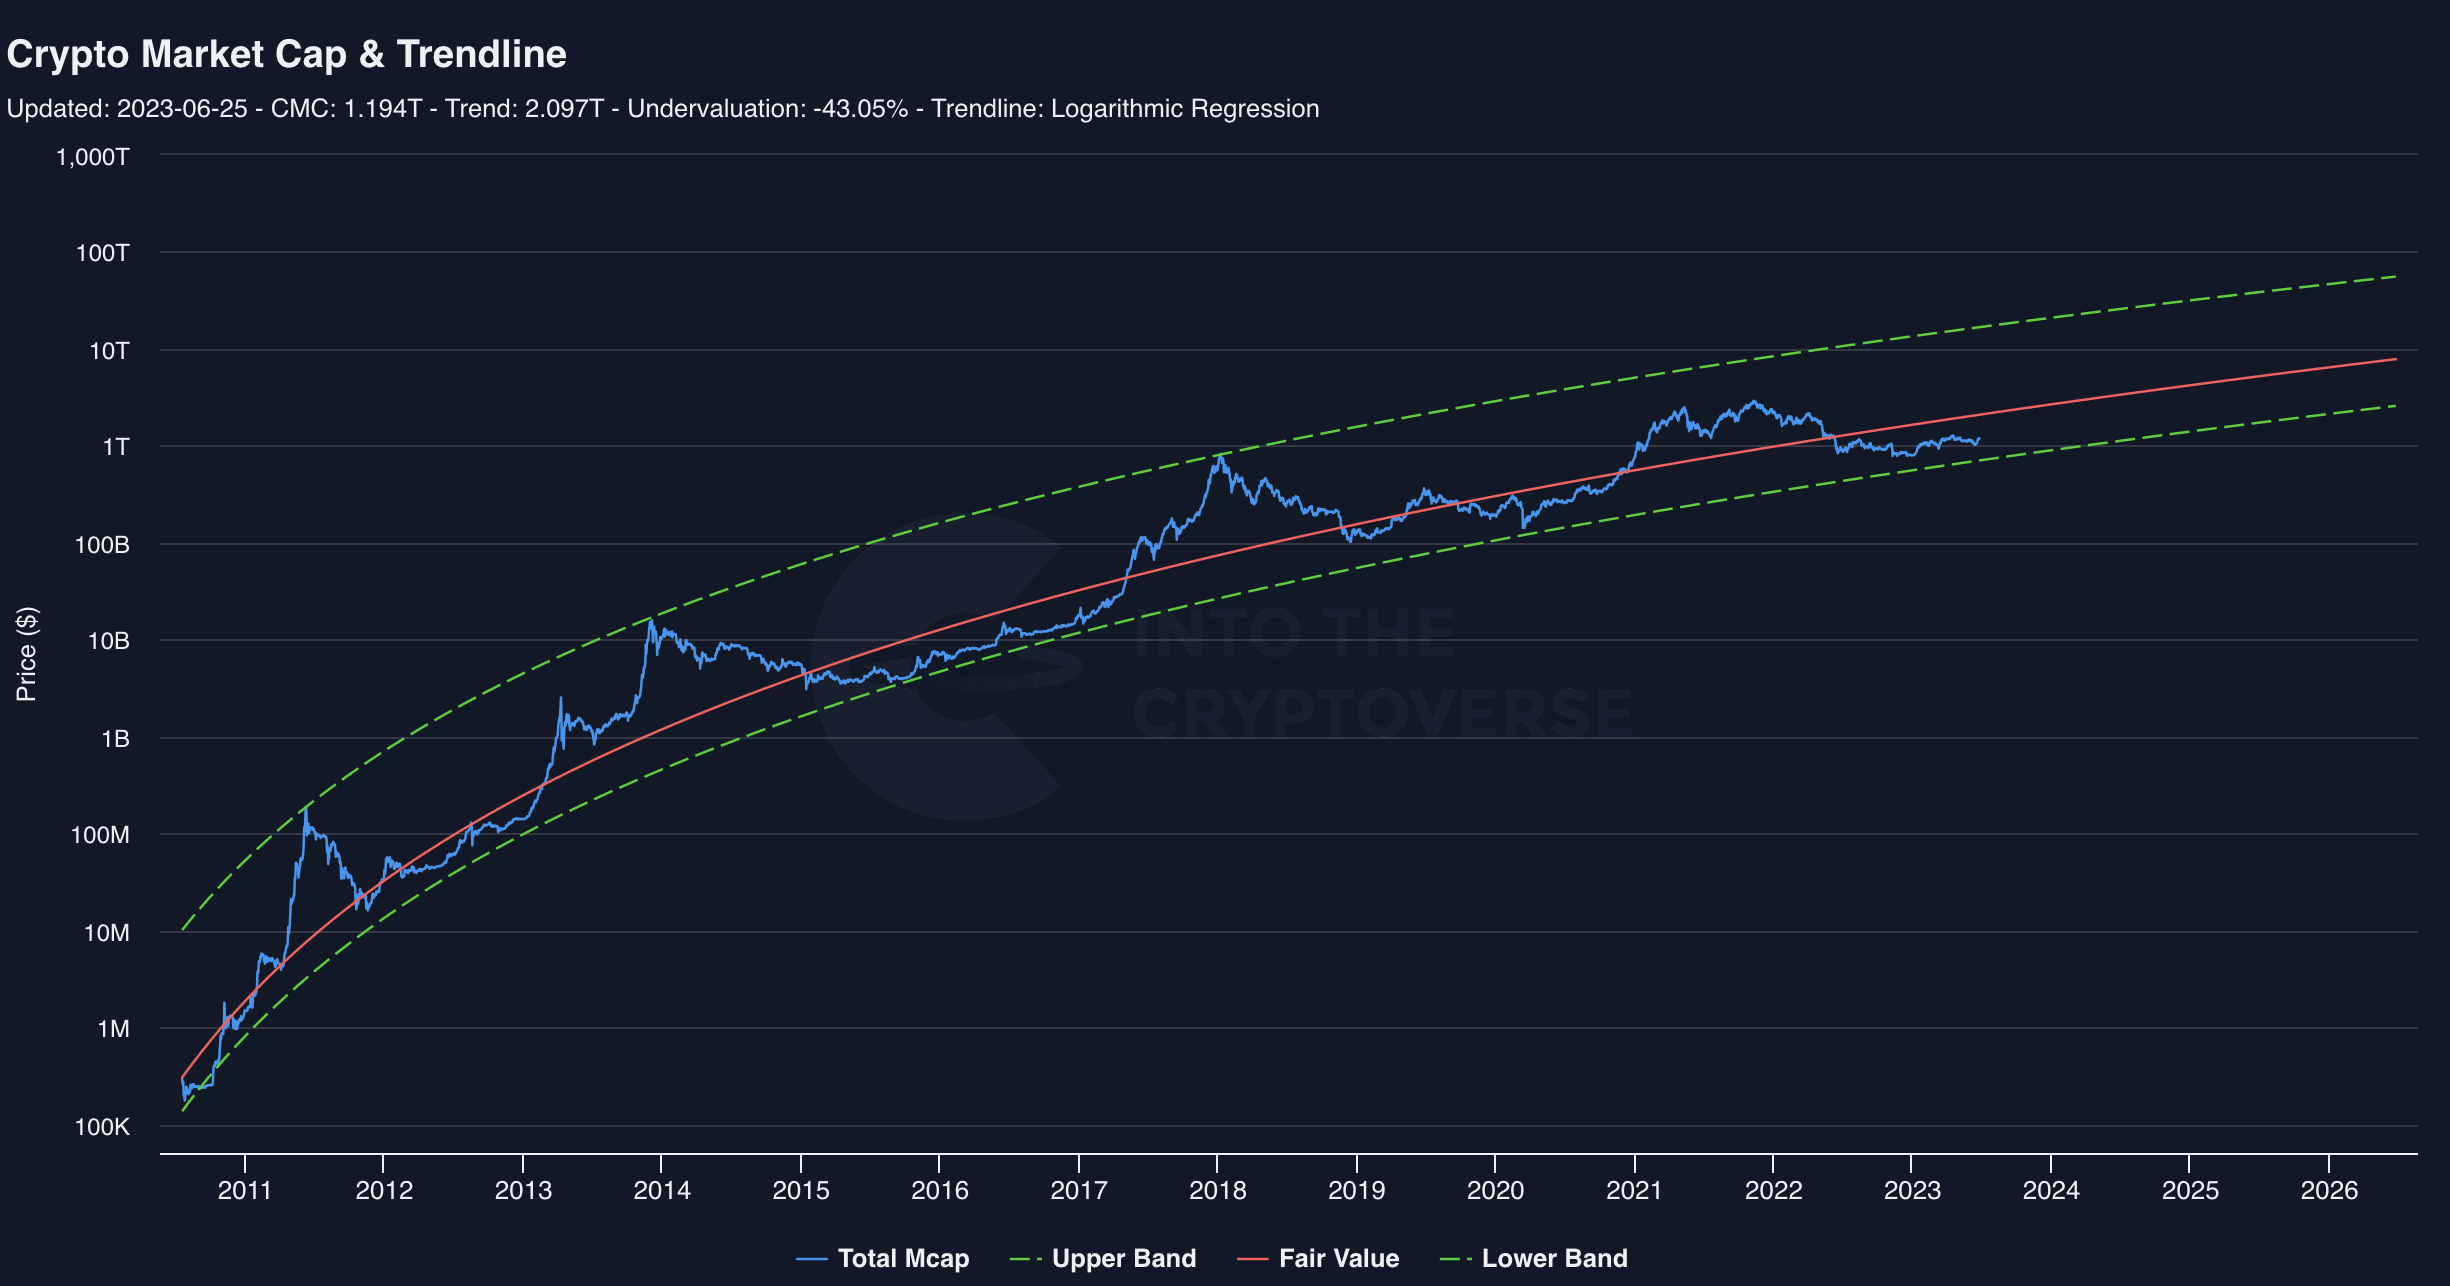Click the Crypto Market Cap & Trendline title
2450x1286 pixels.
(x=287, y=54)
